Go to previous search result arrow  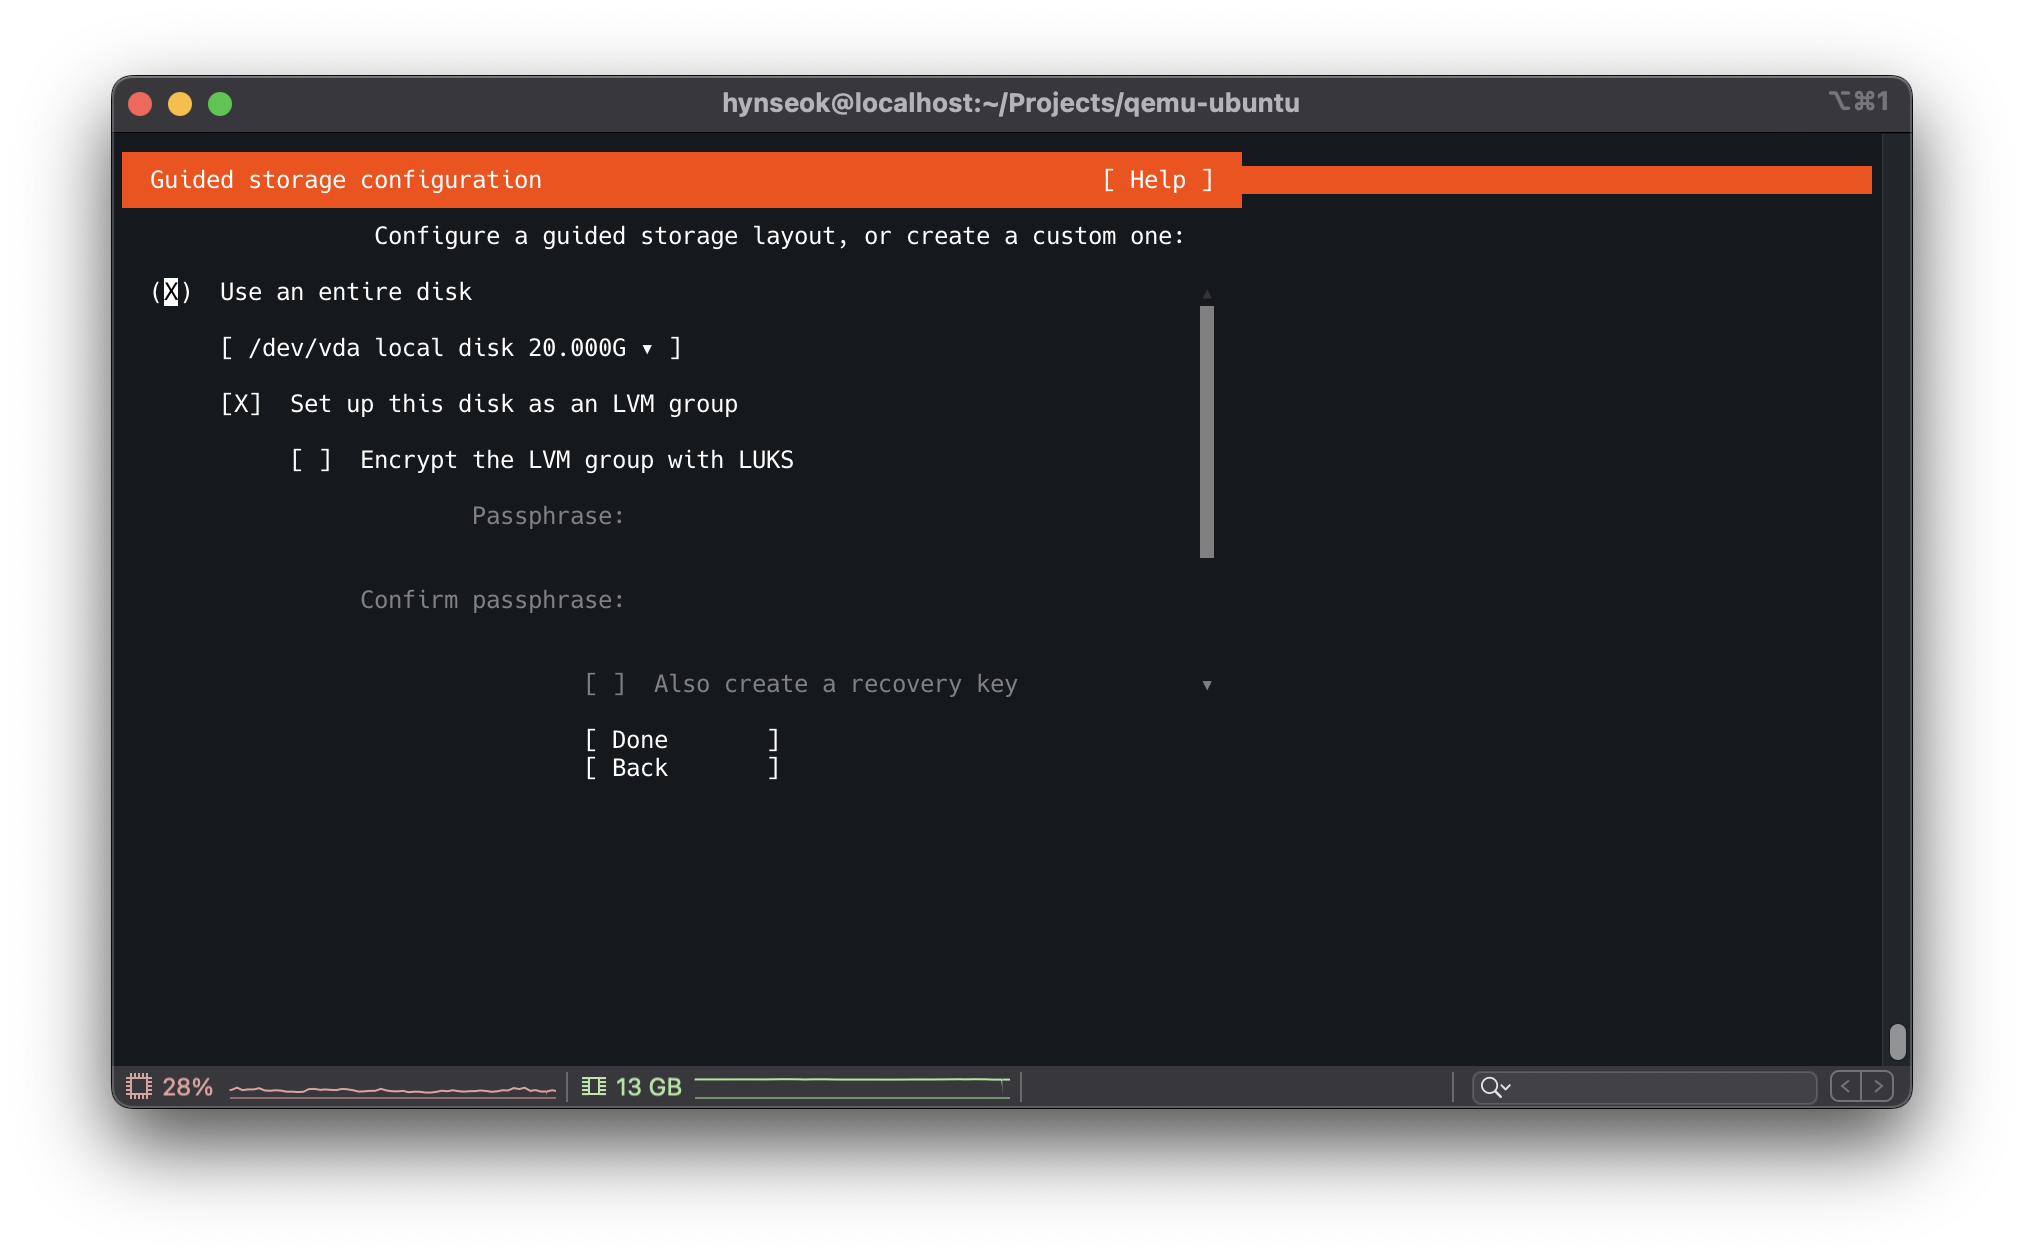click(x=1846, y=1086)
